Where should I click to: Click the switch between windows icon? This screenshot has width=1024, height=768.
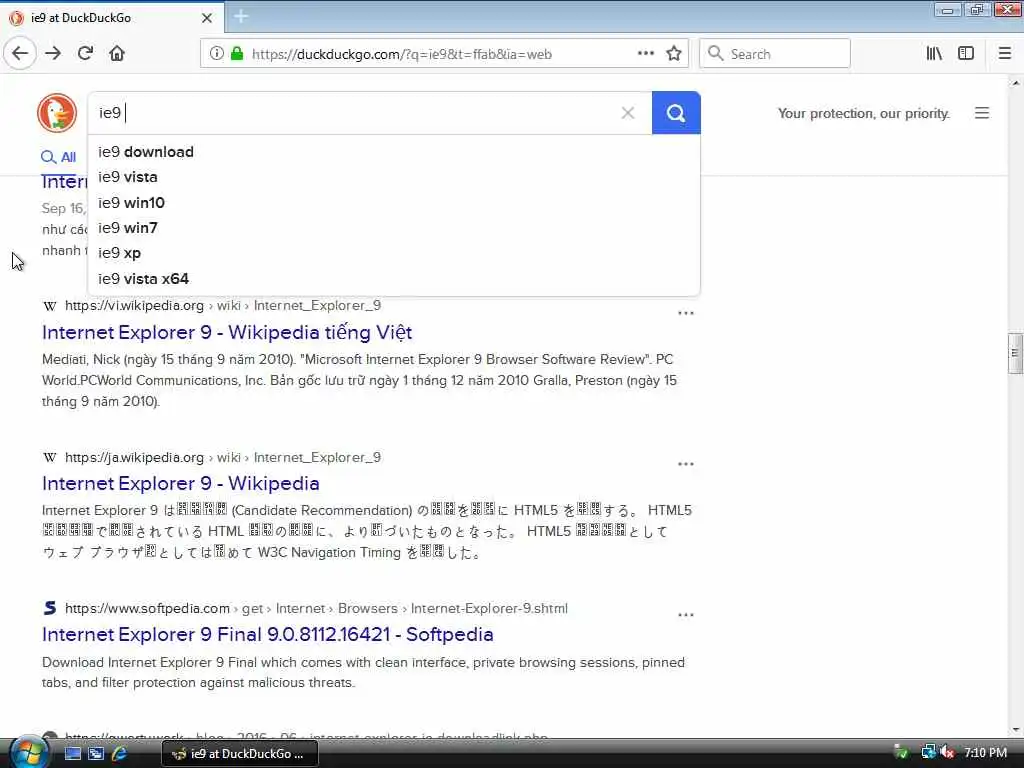(x=96, y=754)
